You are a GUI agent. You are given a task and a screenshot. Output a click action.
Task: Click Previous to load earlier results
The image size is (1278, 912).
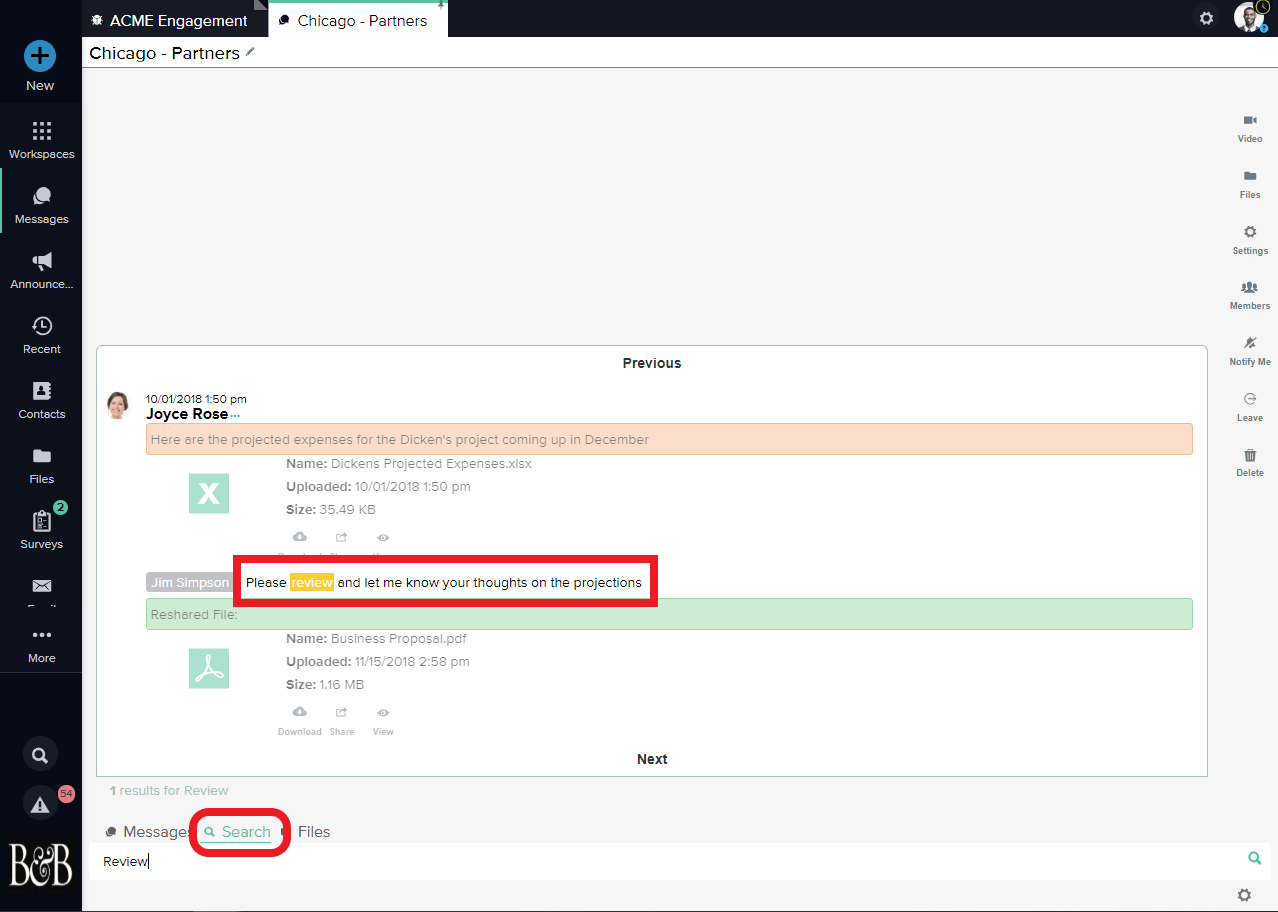pos(652,363)
